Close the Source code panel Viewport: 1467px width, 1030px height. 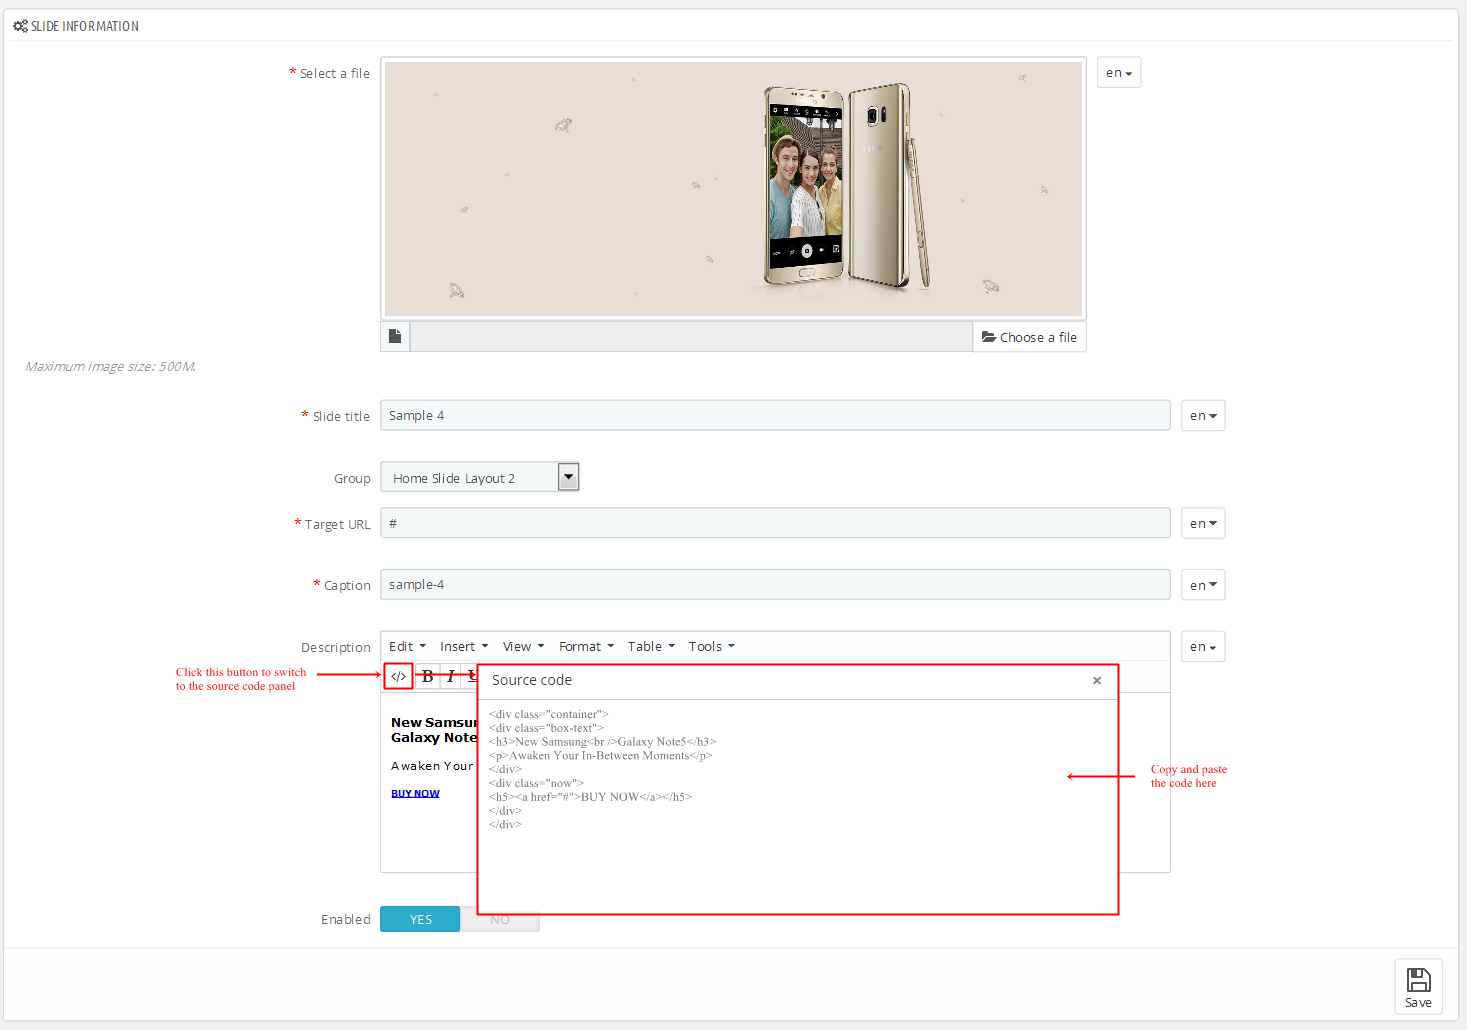click(x=1097, y=680)
